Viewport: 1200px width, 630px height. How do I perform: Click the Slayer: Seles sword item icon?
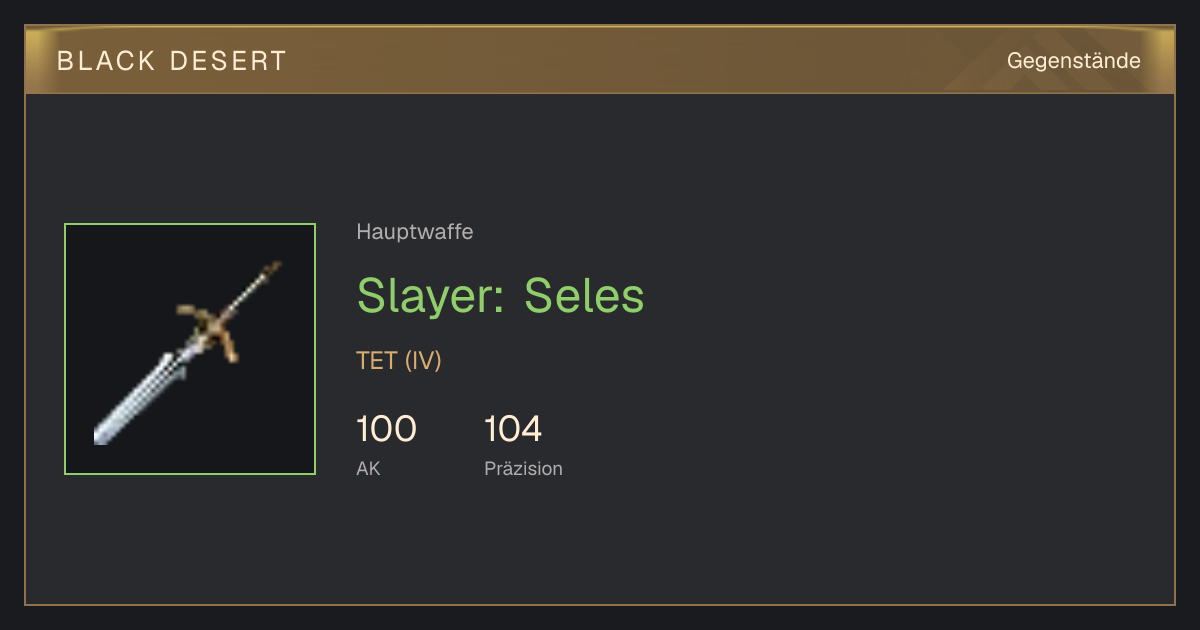[x=190, y=349]
